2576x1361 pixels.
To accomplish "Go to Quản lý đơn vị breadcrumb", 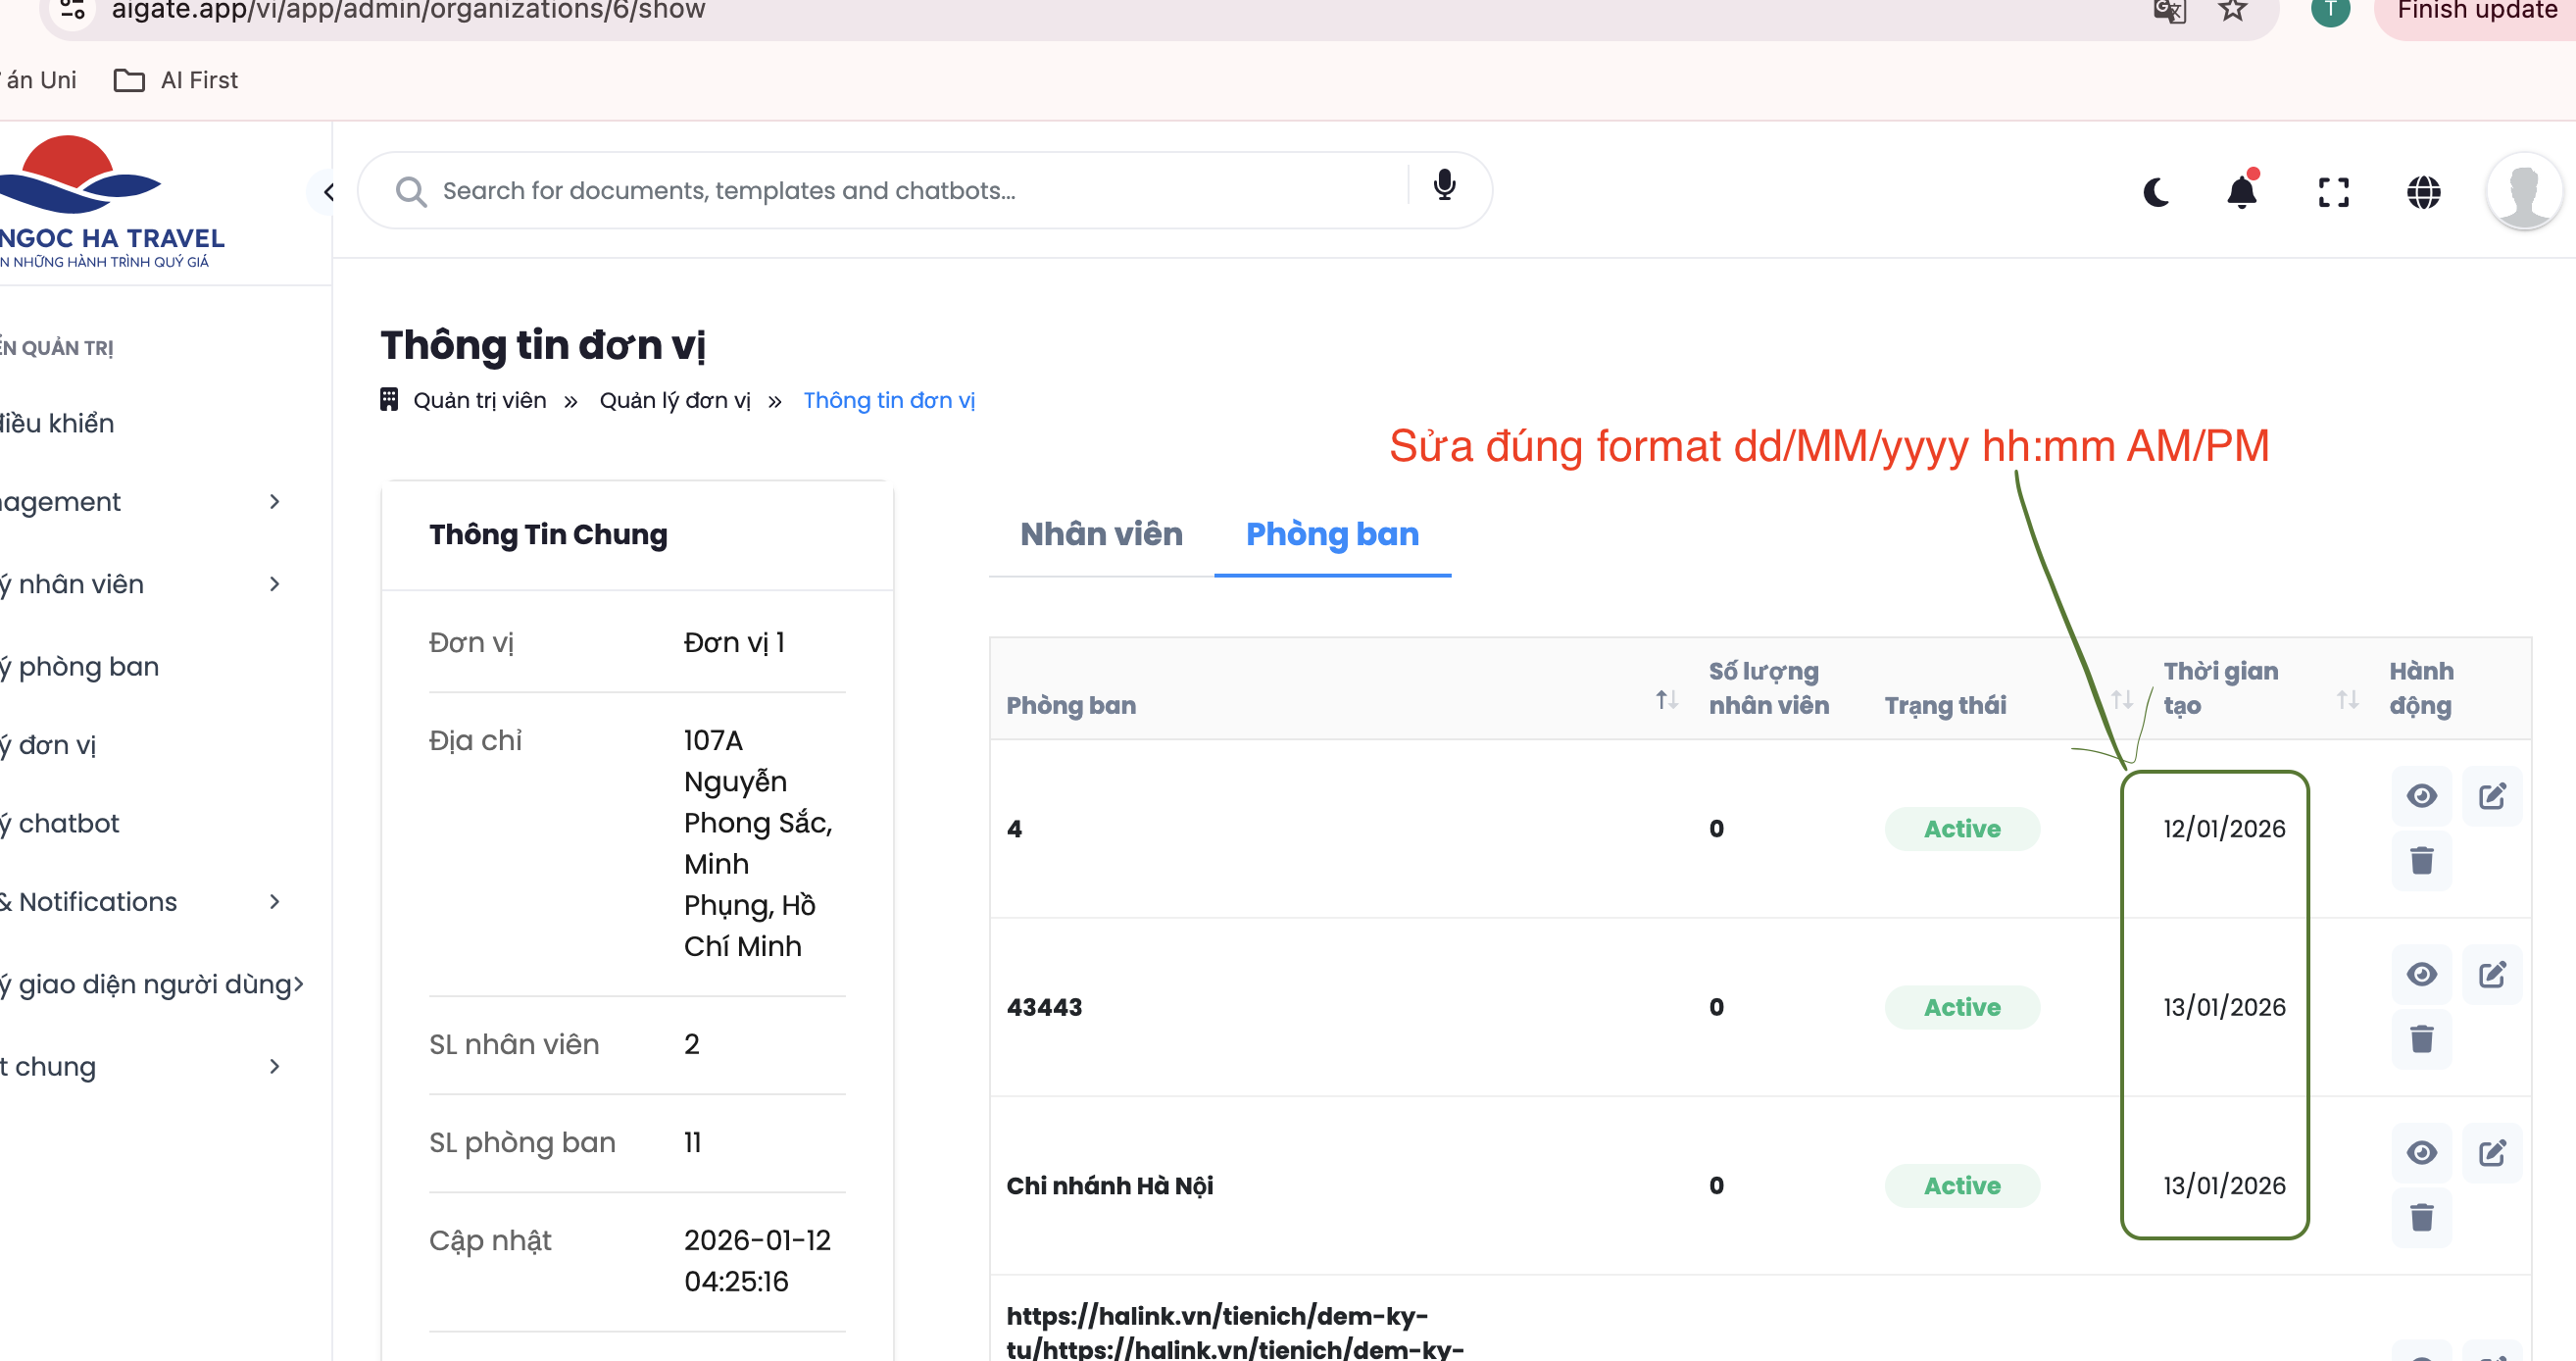I will [674, 400].
